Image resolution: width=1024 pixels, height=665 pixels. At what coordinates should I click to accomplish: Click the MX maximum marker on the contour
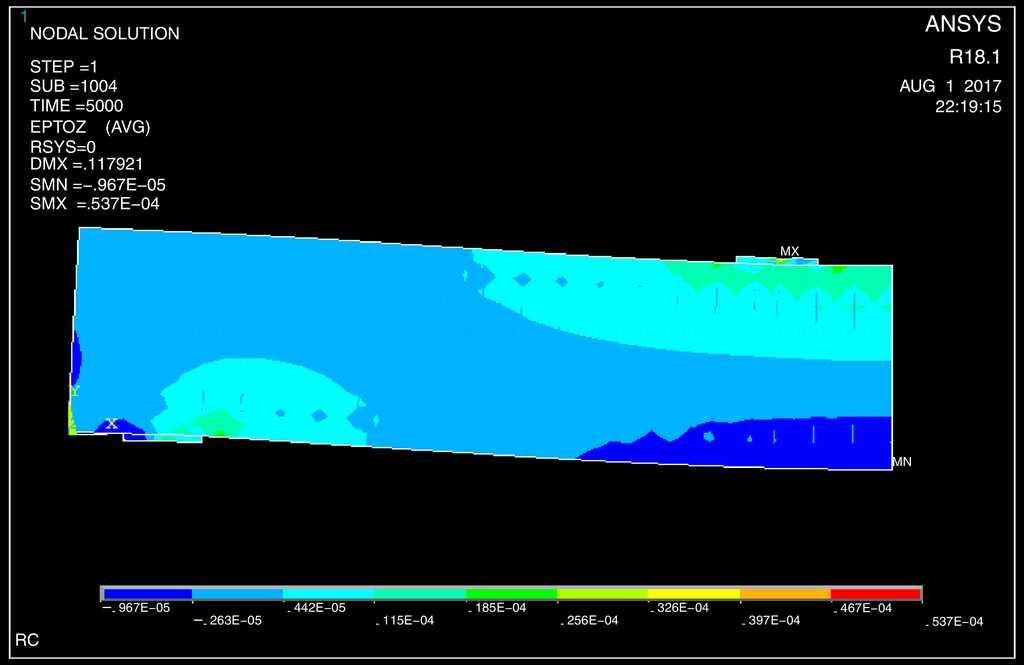pos(789,252)
